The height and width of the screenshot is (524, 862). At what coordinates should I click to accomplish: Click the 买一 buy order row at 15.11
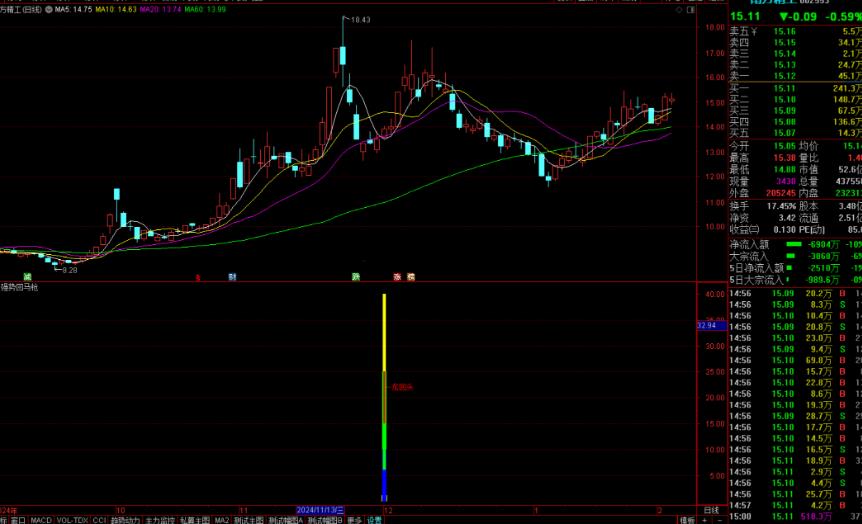(795, 88)
